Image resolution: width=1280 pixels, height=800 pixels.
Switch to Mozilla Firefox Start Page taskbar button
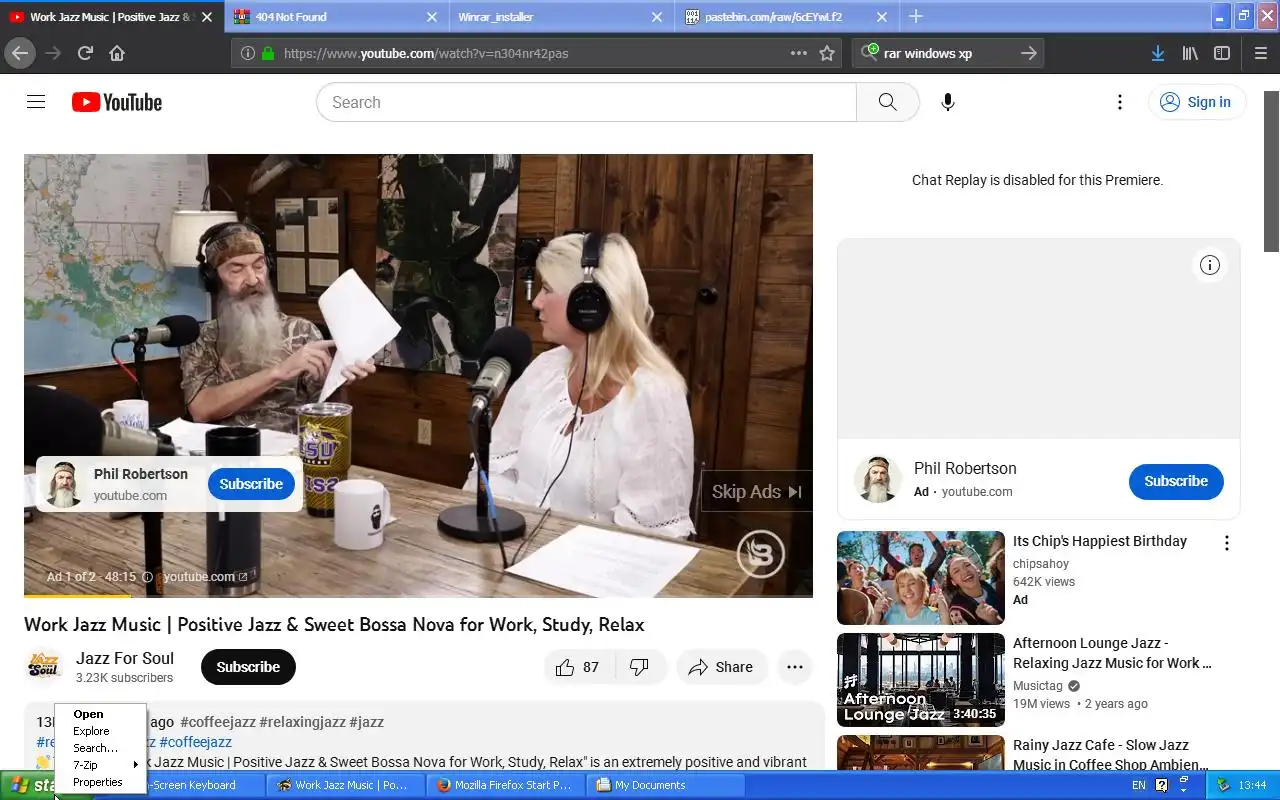(x=505, y=785)
